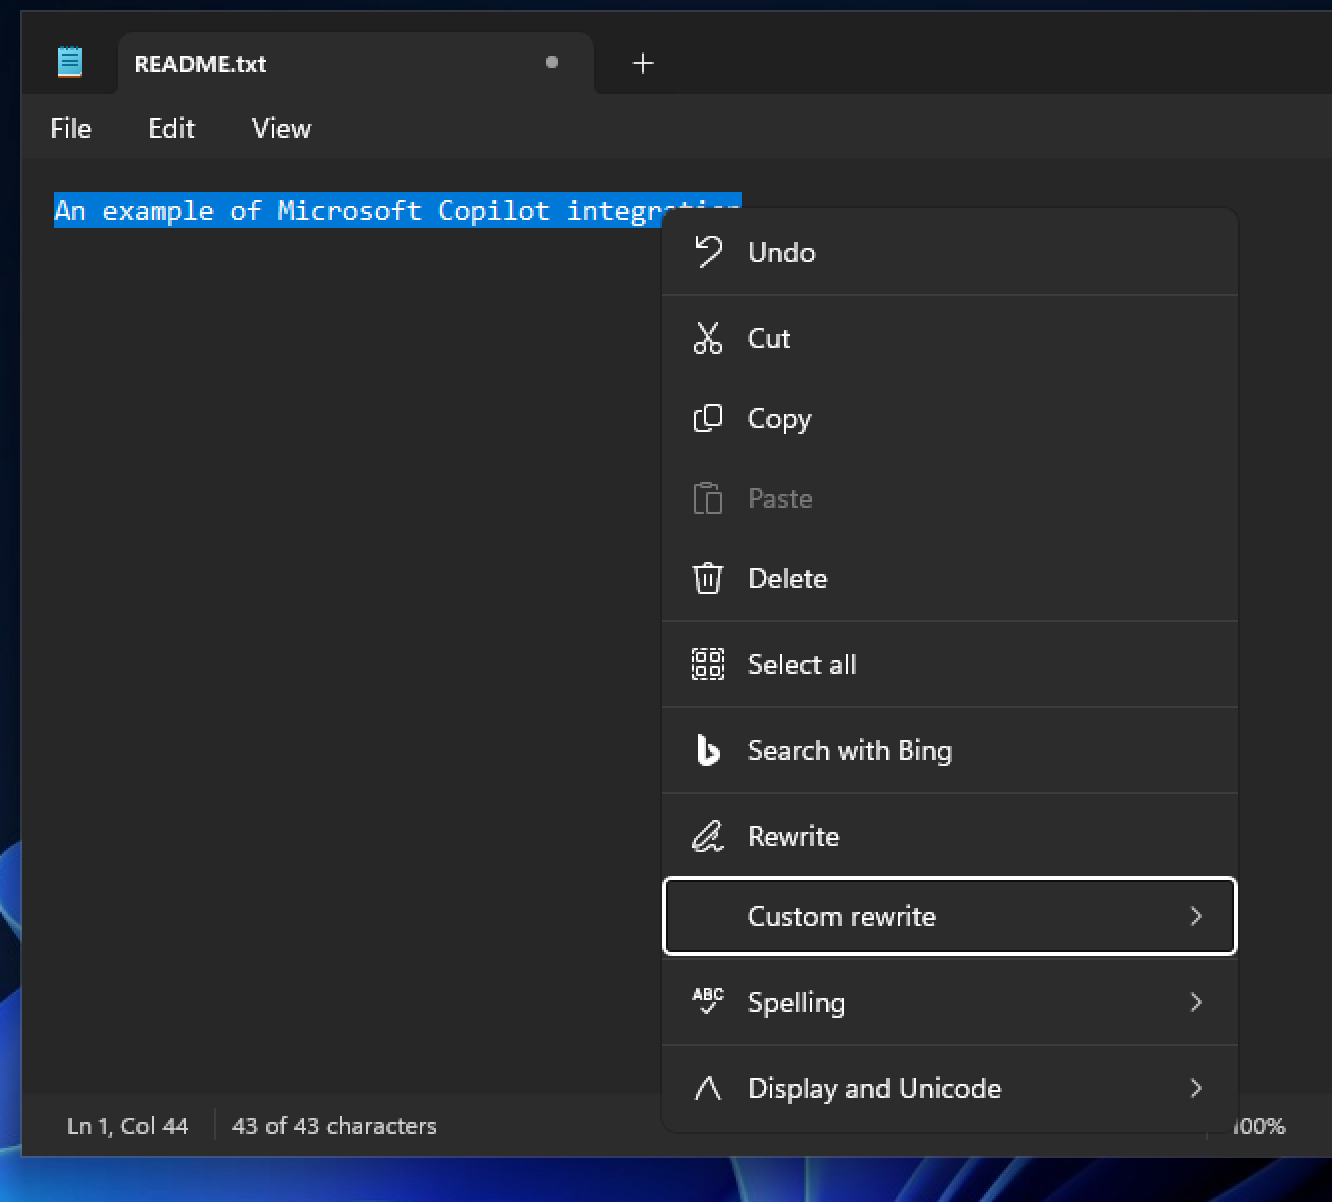Click the 43 of 43 characters counter
The image size is (1332, 1202).
pyautogui.click(x=334, y=1126)
